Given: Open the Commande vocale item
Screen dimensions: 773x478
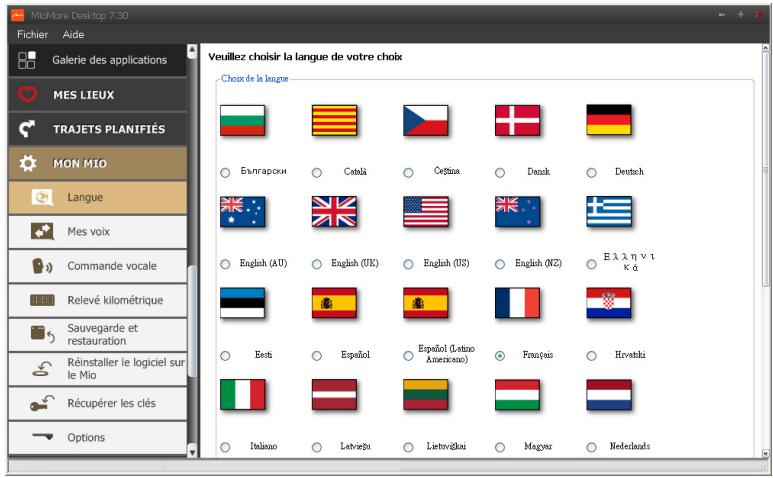Looking at the screenshot, I should pyautogui.click(x=98, y=266).
